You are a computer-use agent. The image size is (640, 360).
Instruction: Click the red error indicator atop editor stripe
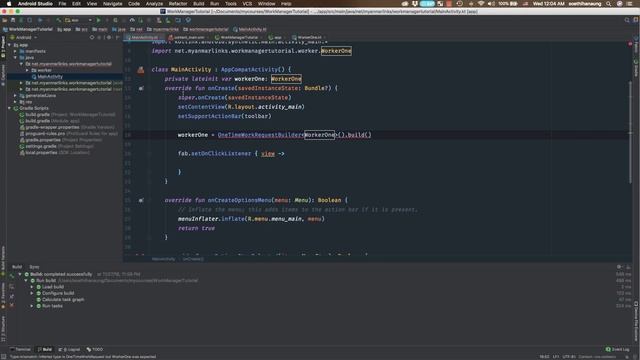630,43
